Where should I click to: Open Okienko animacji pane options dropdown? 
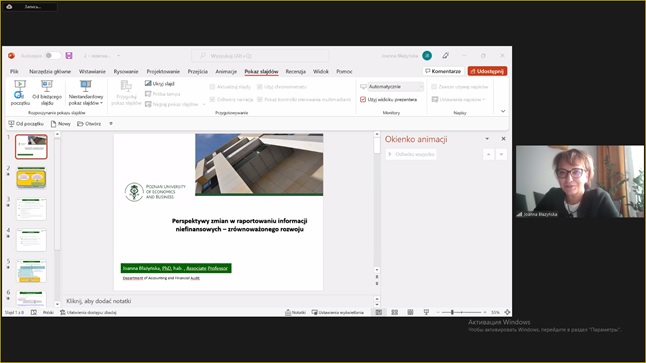(x=487, y=139)
